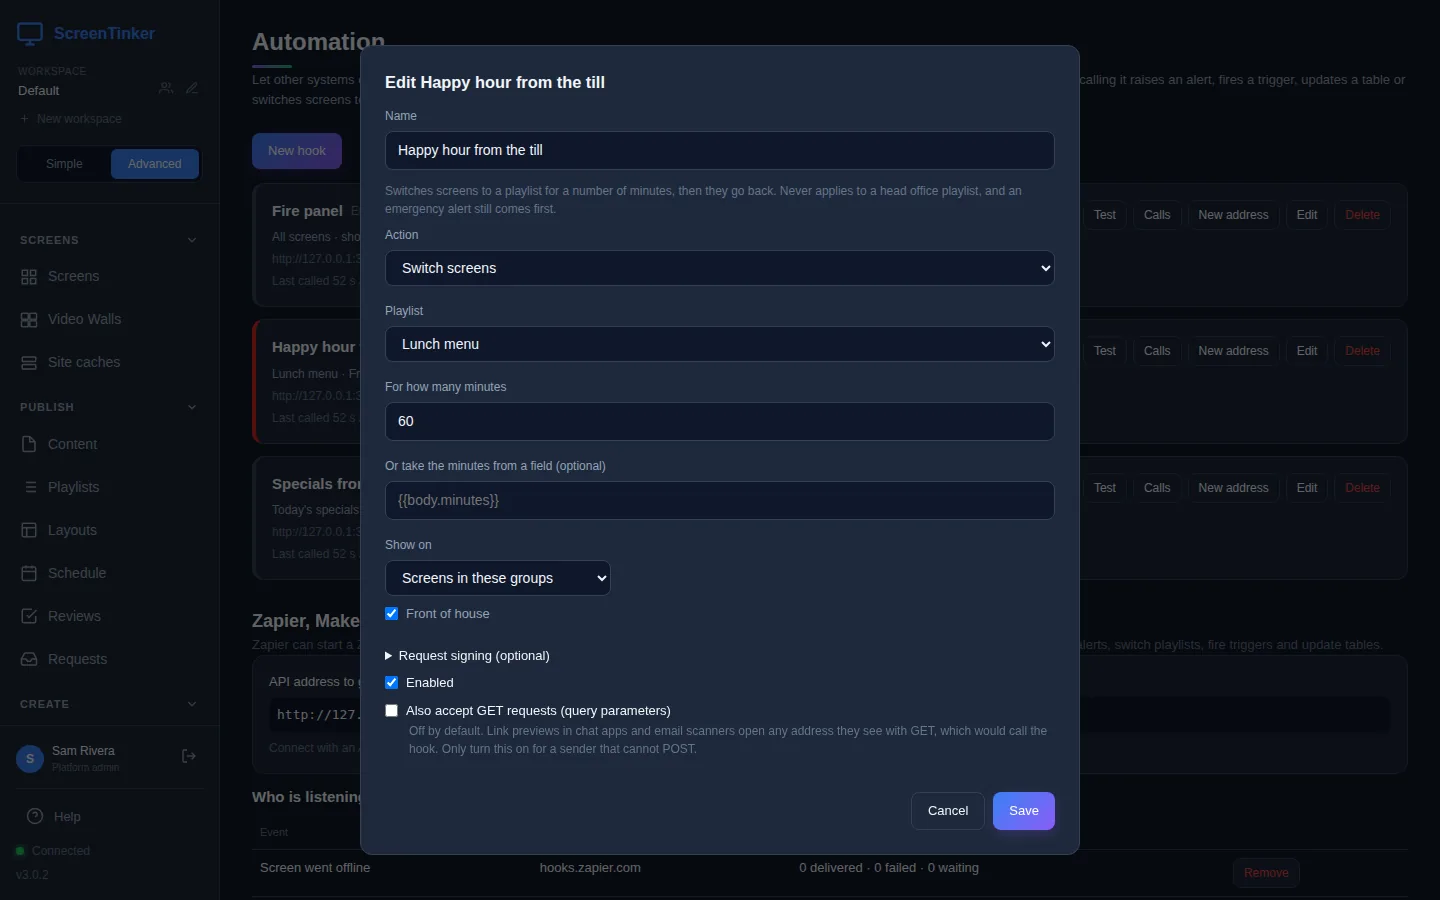Switch to the Simple mode tab
The height and width of the screenshot is (900, 1440).
point(64,164)
